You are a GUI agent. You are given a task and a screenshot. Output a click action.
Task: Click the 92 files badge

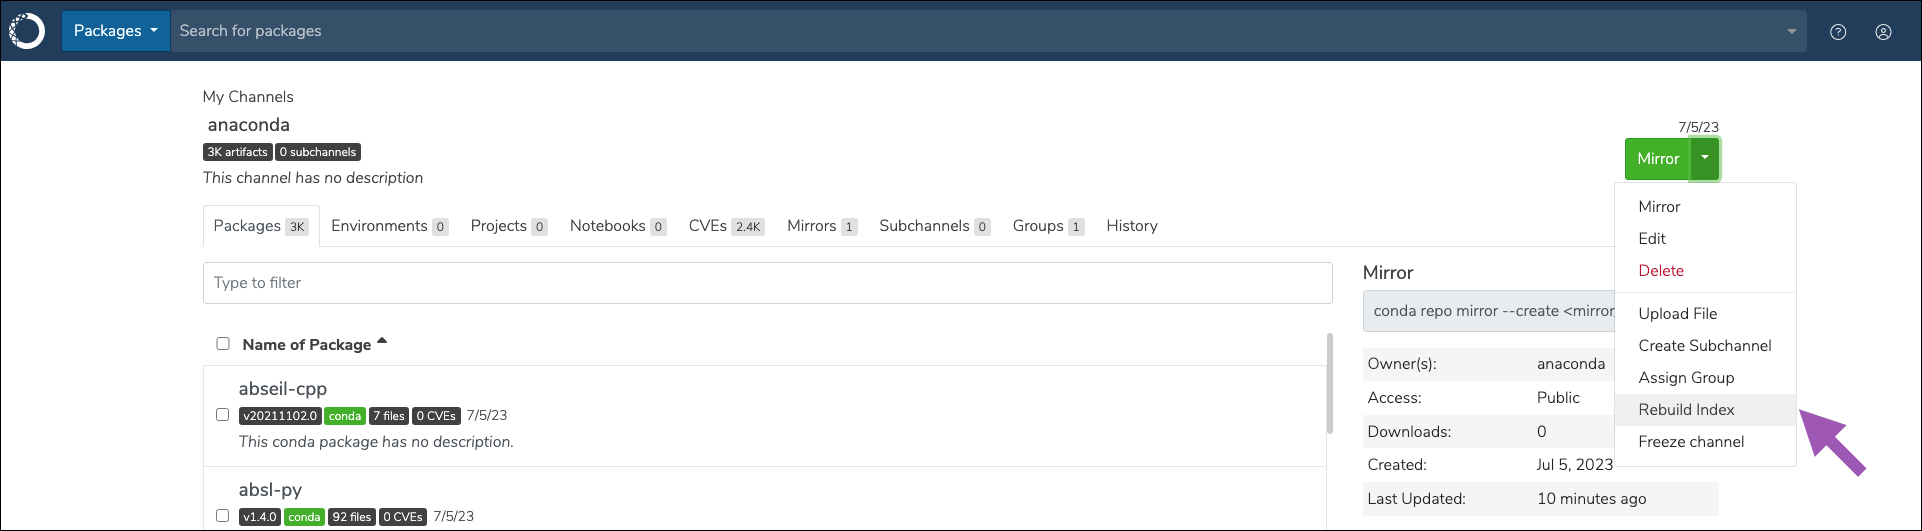click(x=352, y=517)
